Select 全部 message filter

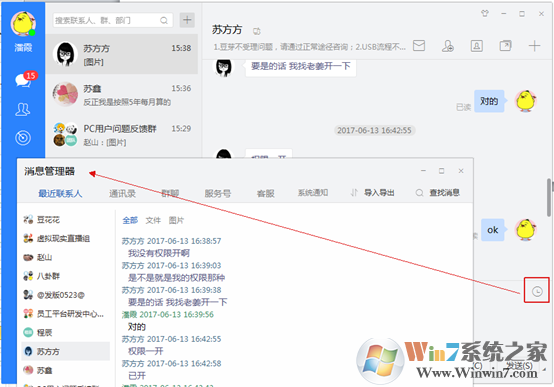pos(130,221)
